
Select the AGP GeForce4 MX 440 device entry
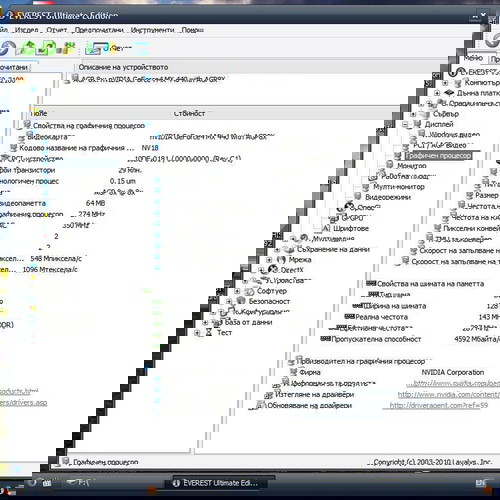(x=149, y=79)
